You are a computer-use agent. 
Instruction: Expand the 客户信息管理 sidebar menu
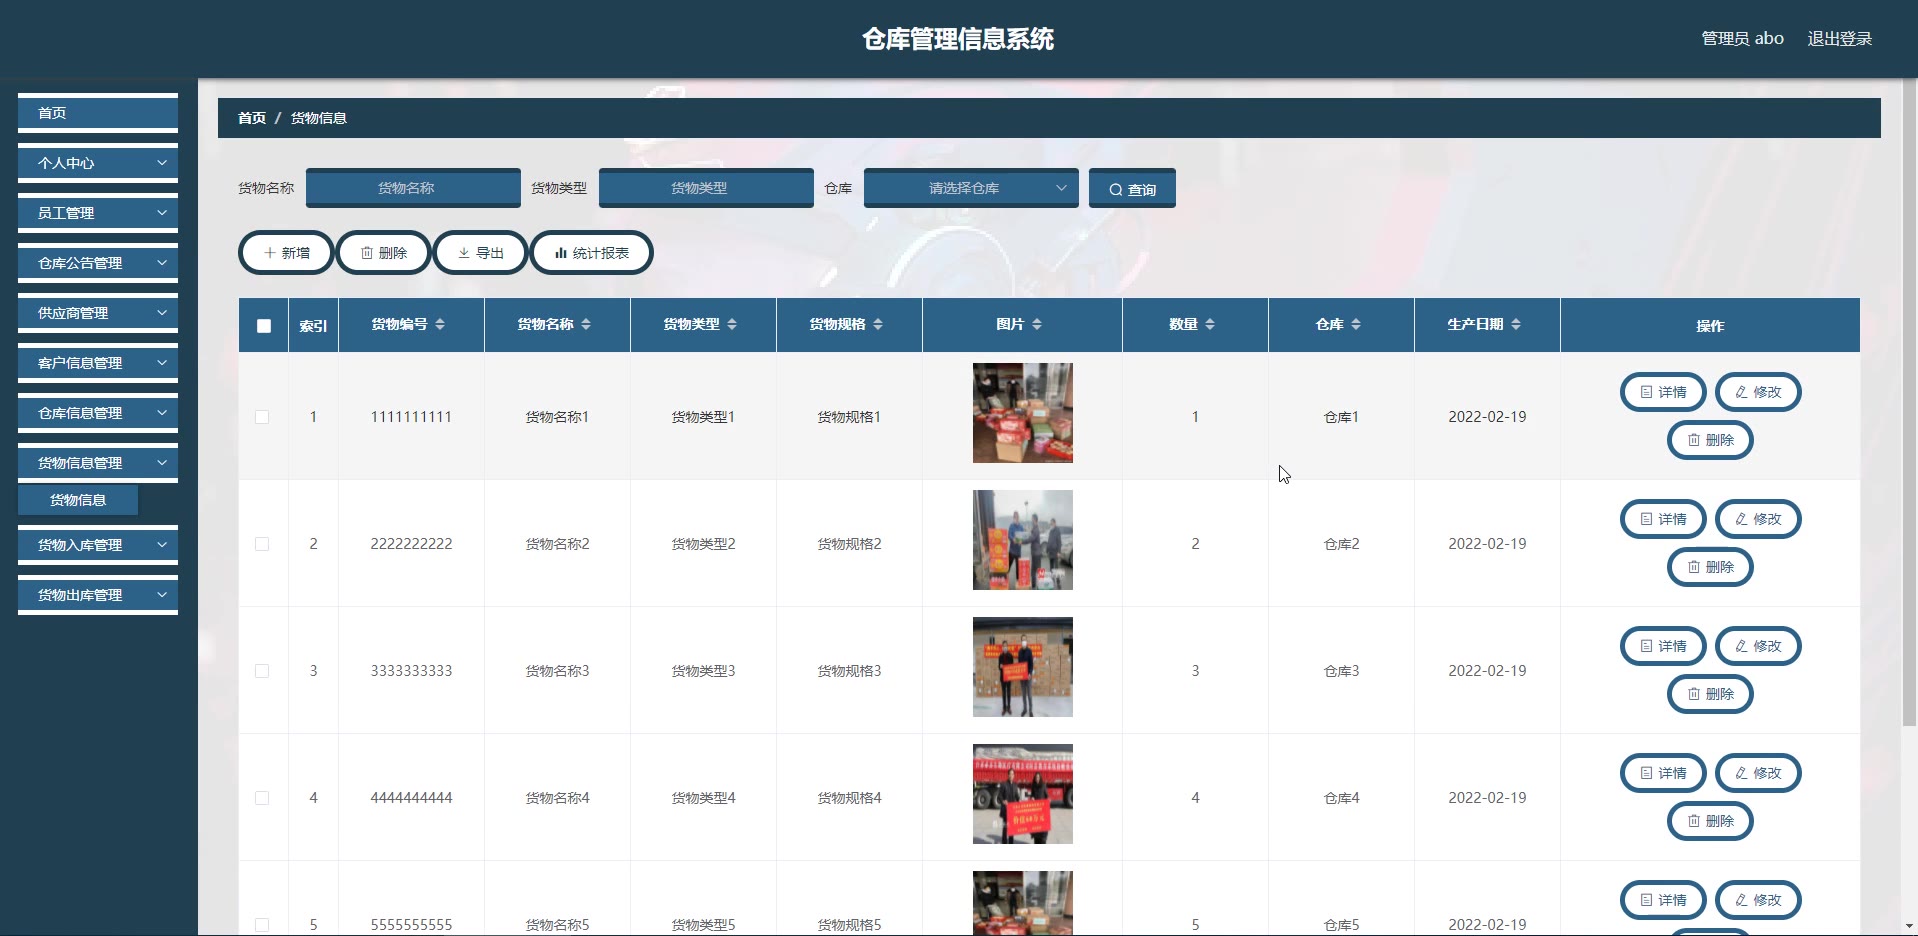tap(98, 363)
